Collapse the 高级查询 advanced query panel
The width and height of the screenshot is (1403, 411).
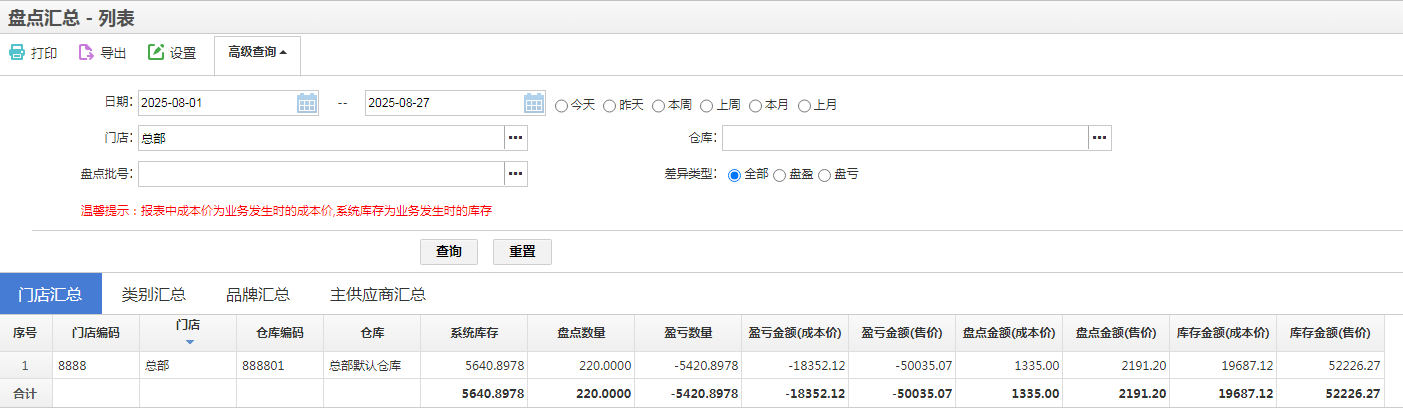(257, 53)
